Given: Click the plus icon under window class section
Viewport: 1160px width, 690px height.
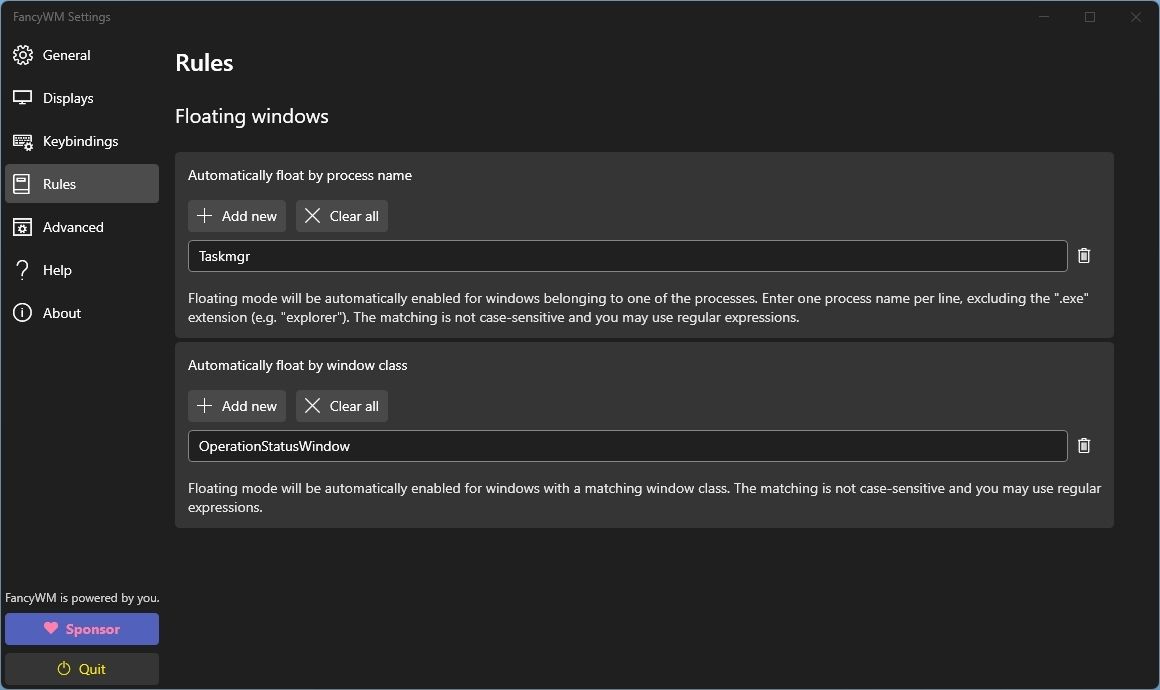Looking at the screenshot, I should click(x=203, y=405).
